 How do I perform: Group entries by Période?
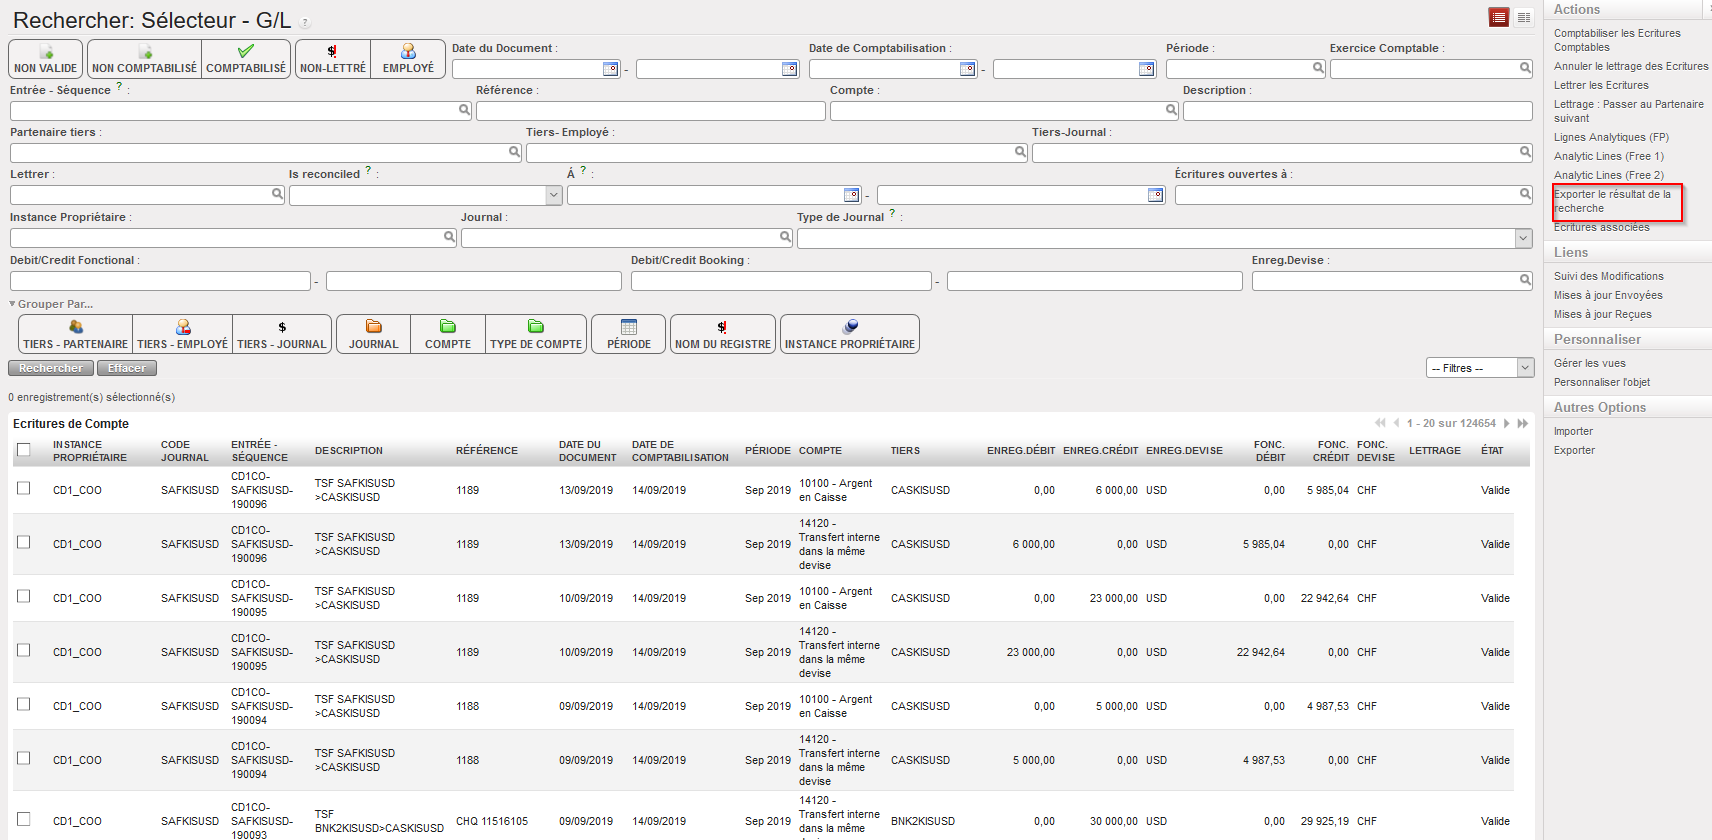coord(629,334)
